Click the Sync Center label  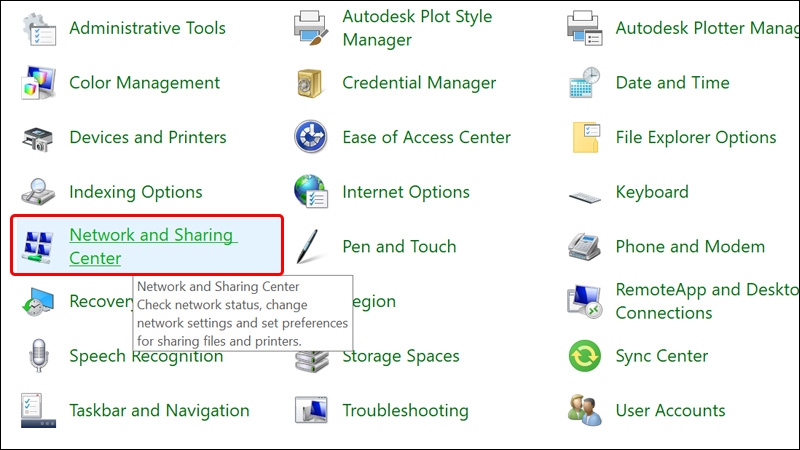662,356
